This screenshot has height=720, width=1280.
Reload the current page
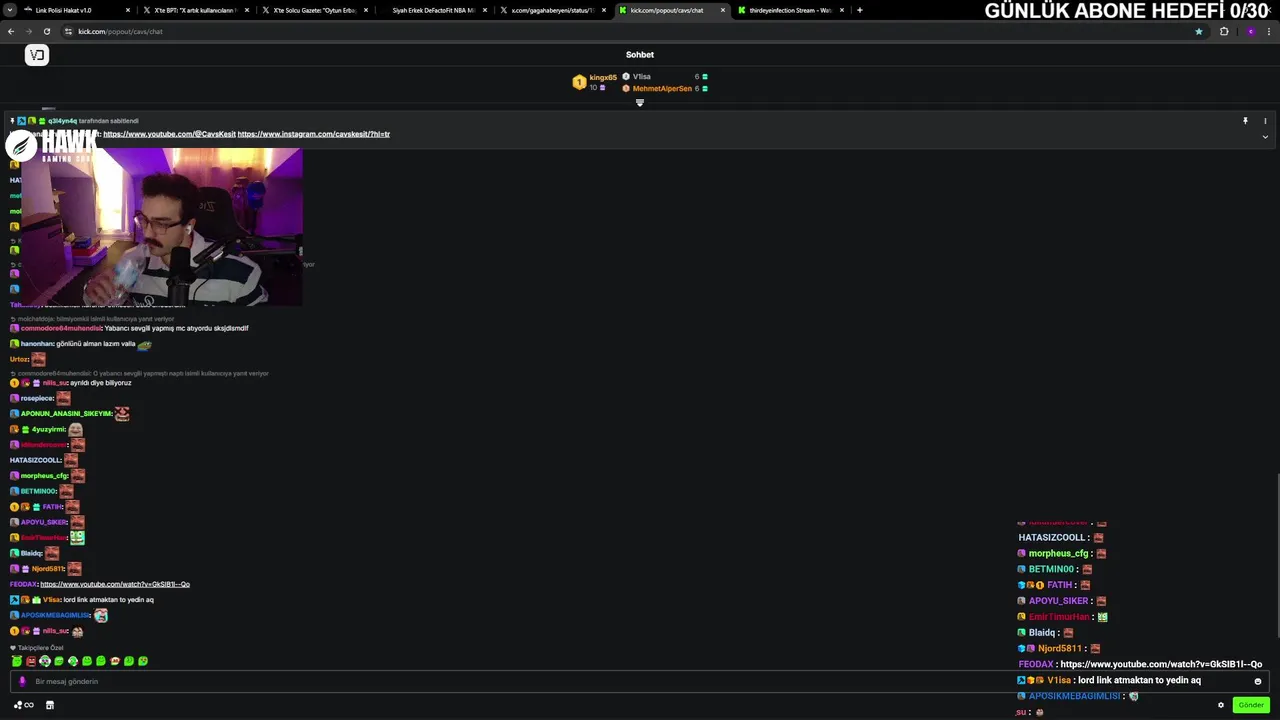(46, 31)
